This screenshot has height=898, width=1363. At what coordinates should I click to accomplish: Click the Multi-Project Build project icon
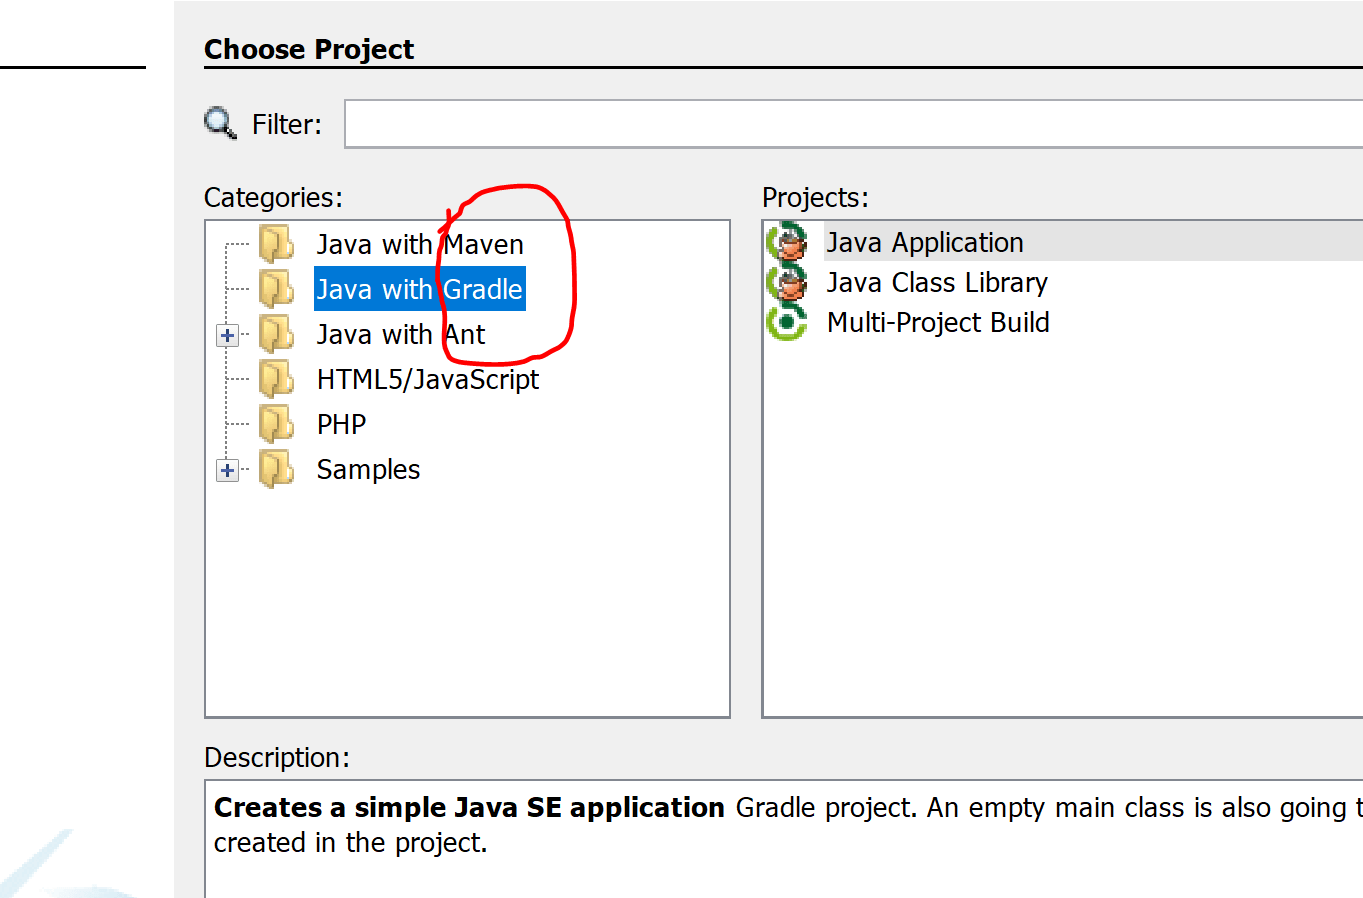pos(789,321)
